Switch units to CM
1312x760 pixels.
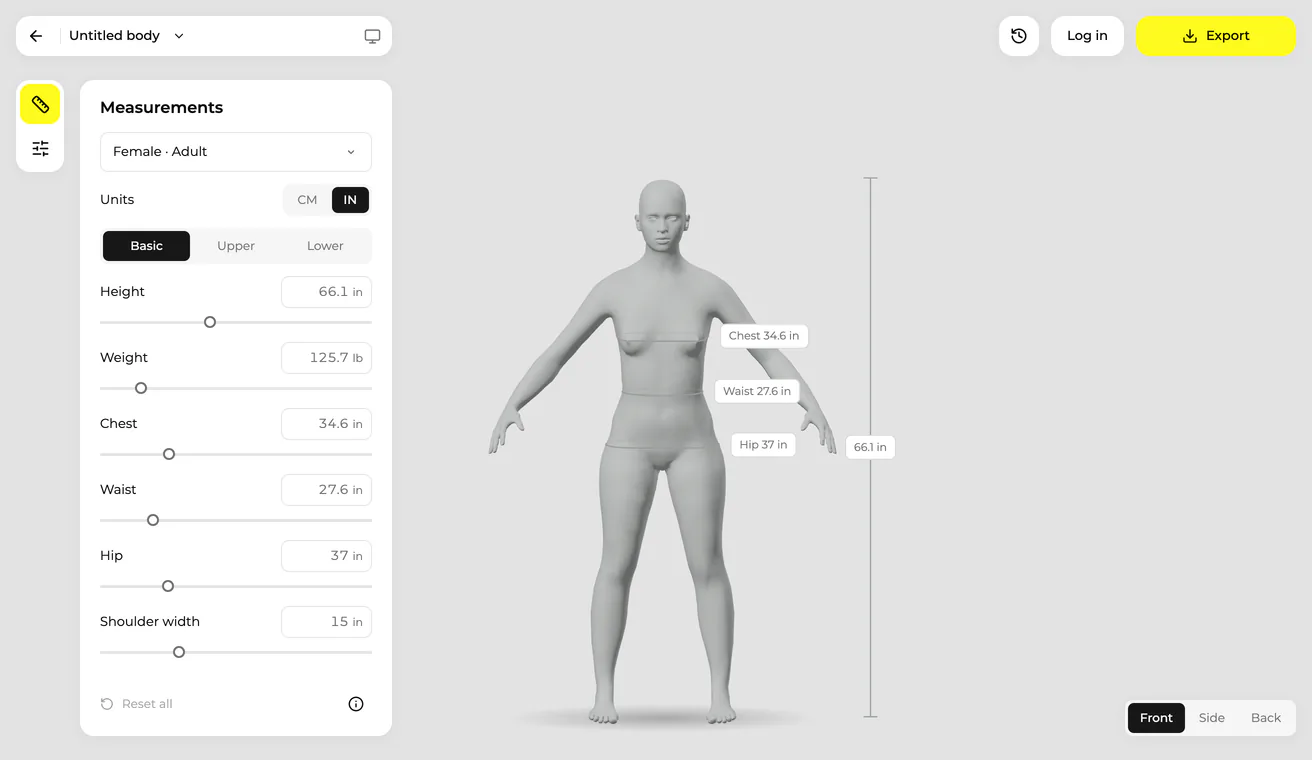(307, 200)
